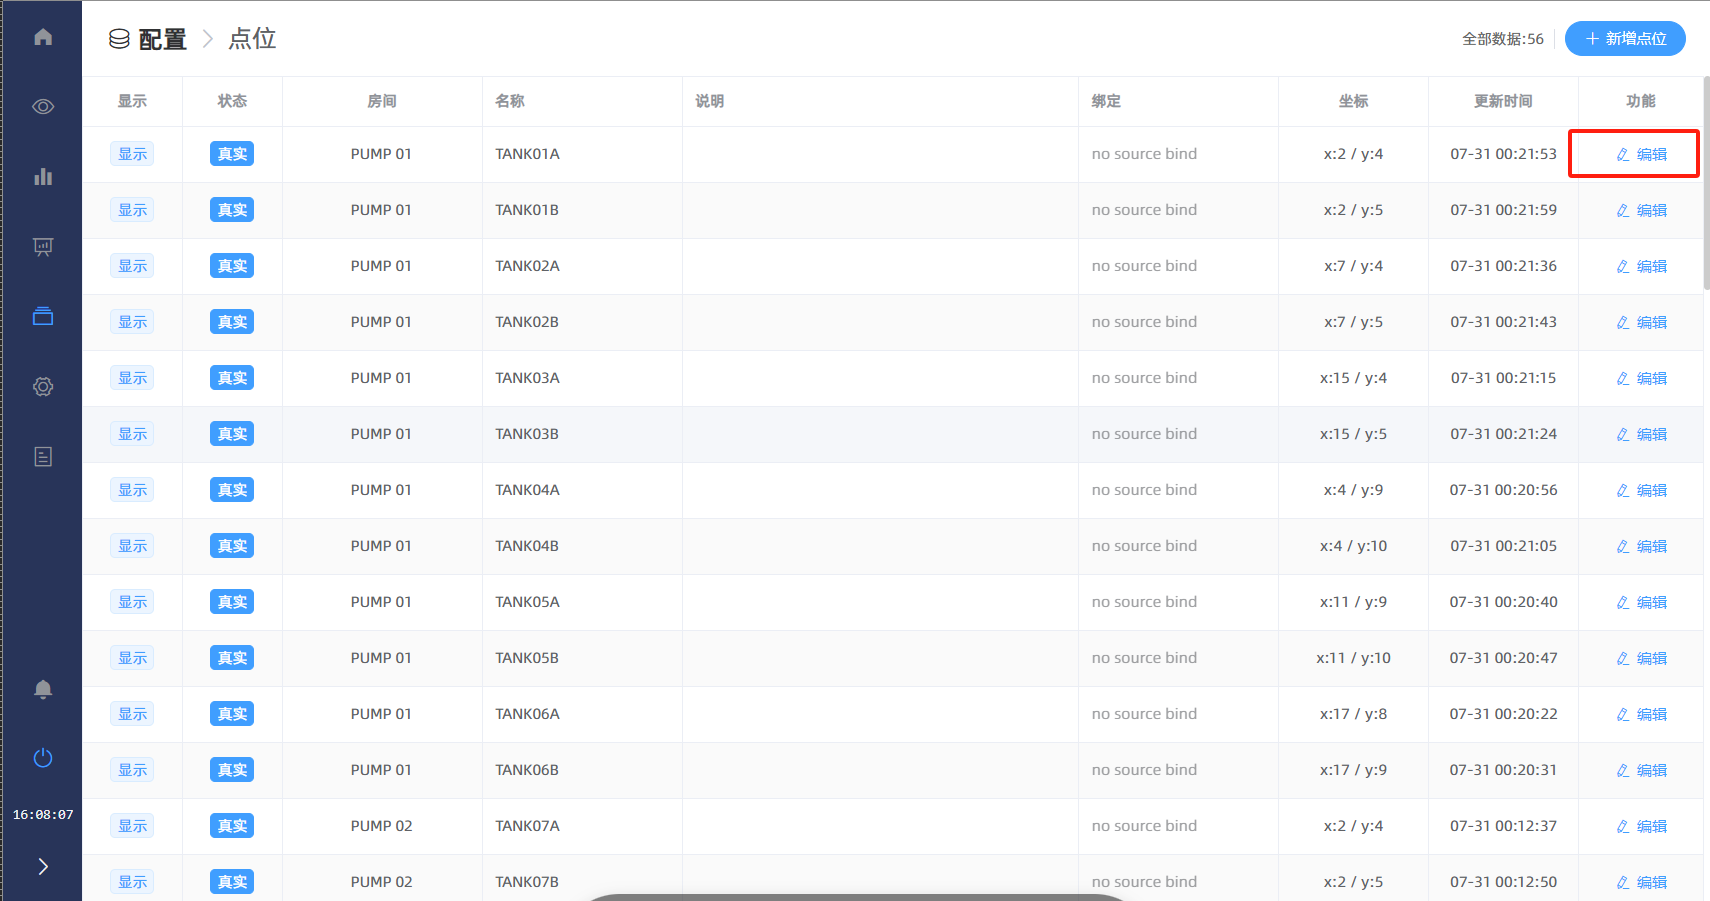Open the settings gear in sidebar
The image size is (1710, 901).
[43, 387]
